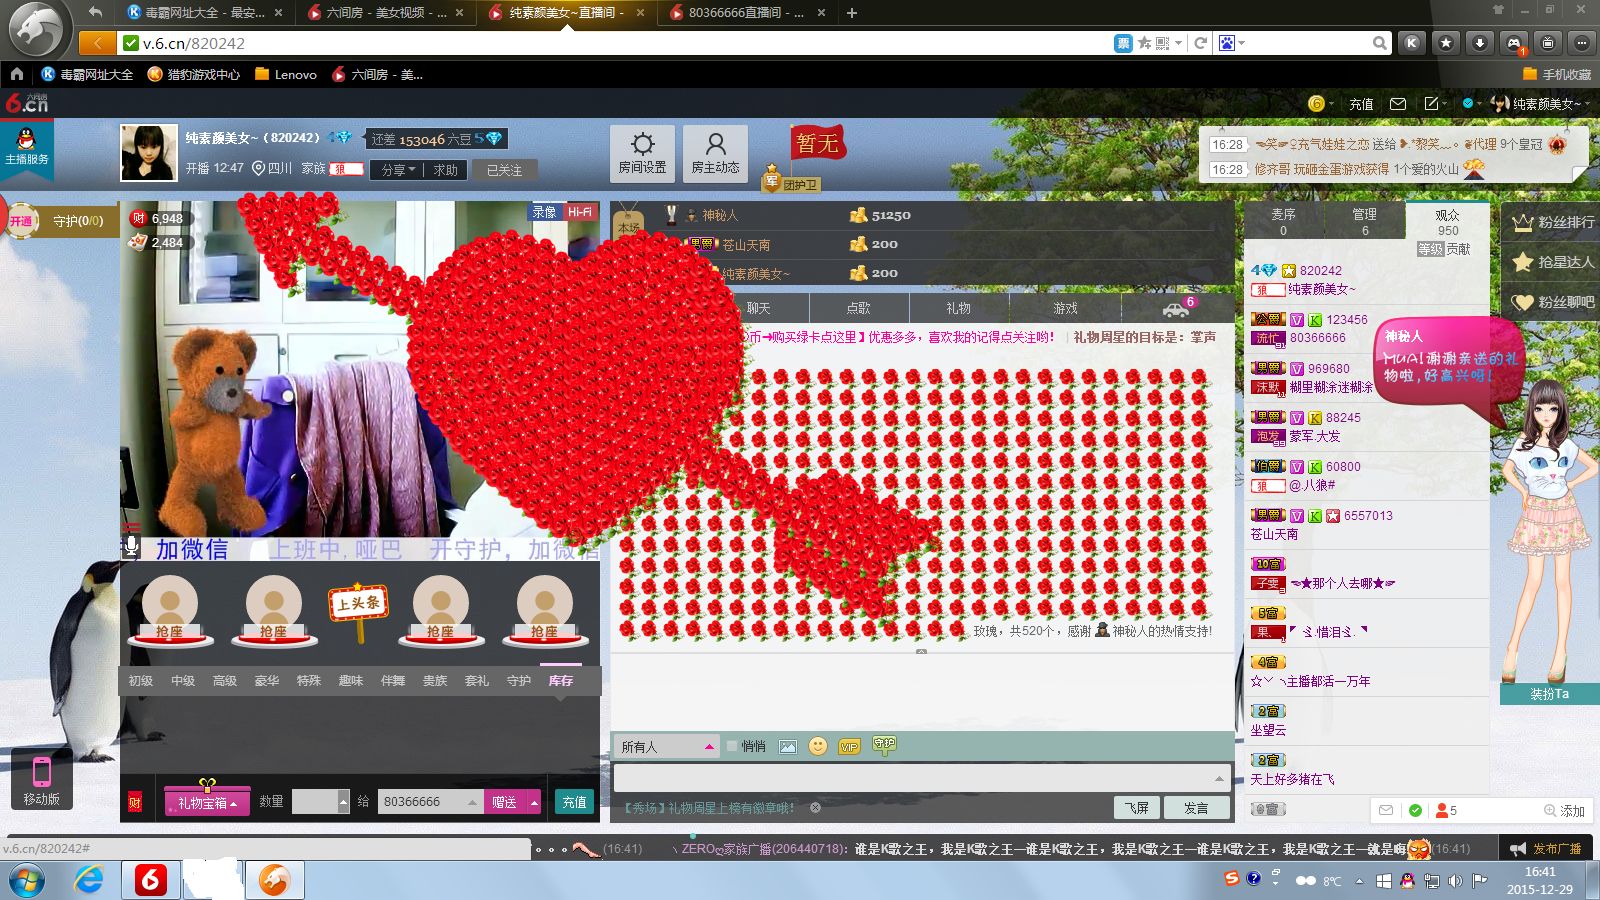This screenshot has height=900, width=1600.
Task: Open Internet Explorer from the taskbar
Action: point(89,880)
